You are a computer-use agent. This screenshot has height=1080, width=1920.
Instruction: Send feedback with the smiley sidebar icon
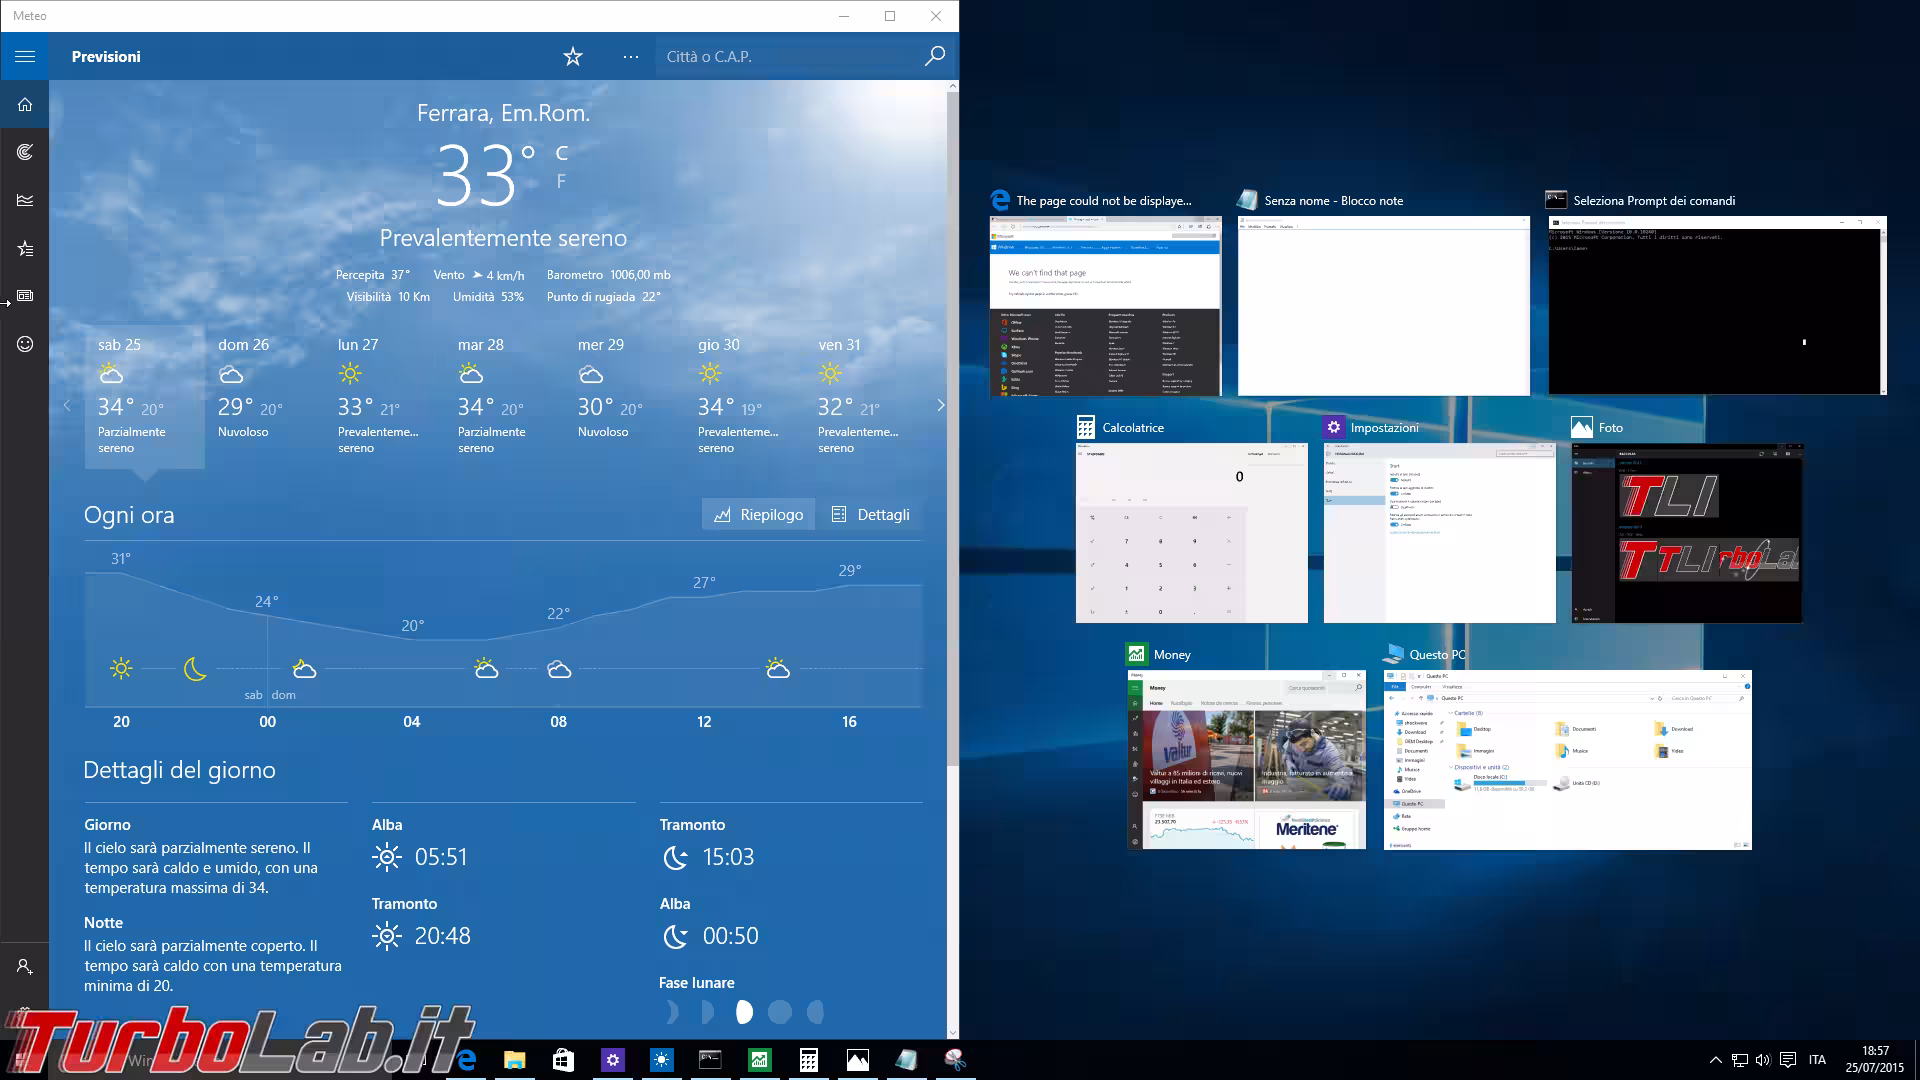(x=24, y=345)
